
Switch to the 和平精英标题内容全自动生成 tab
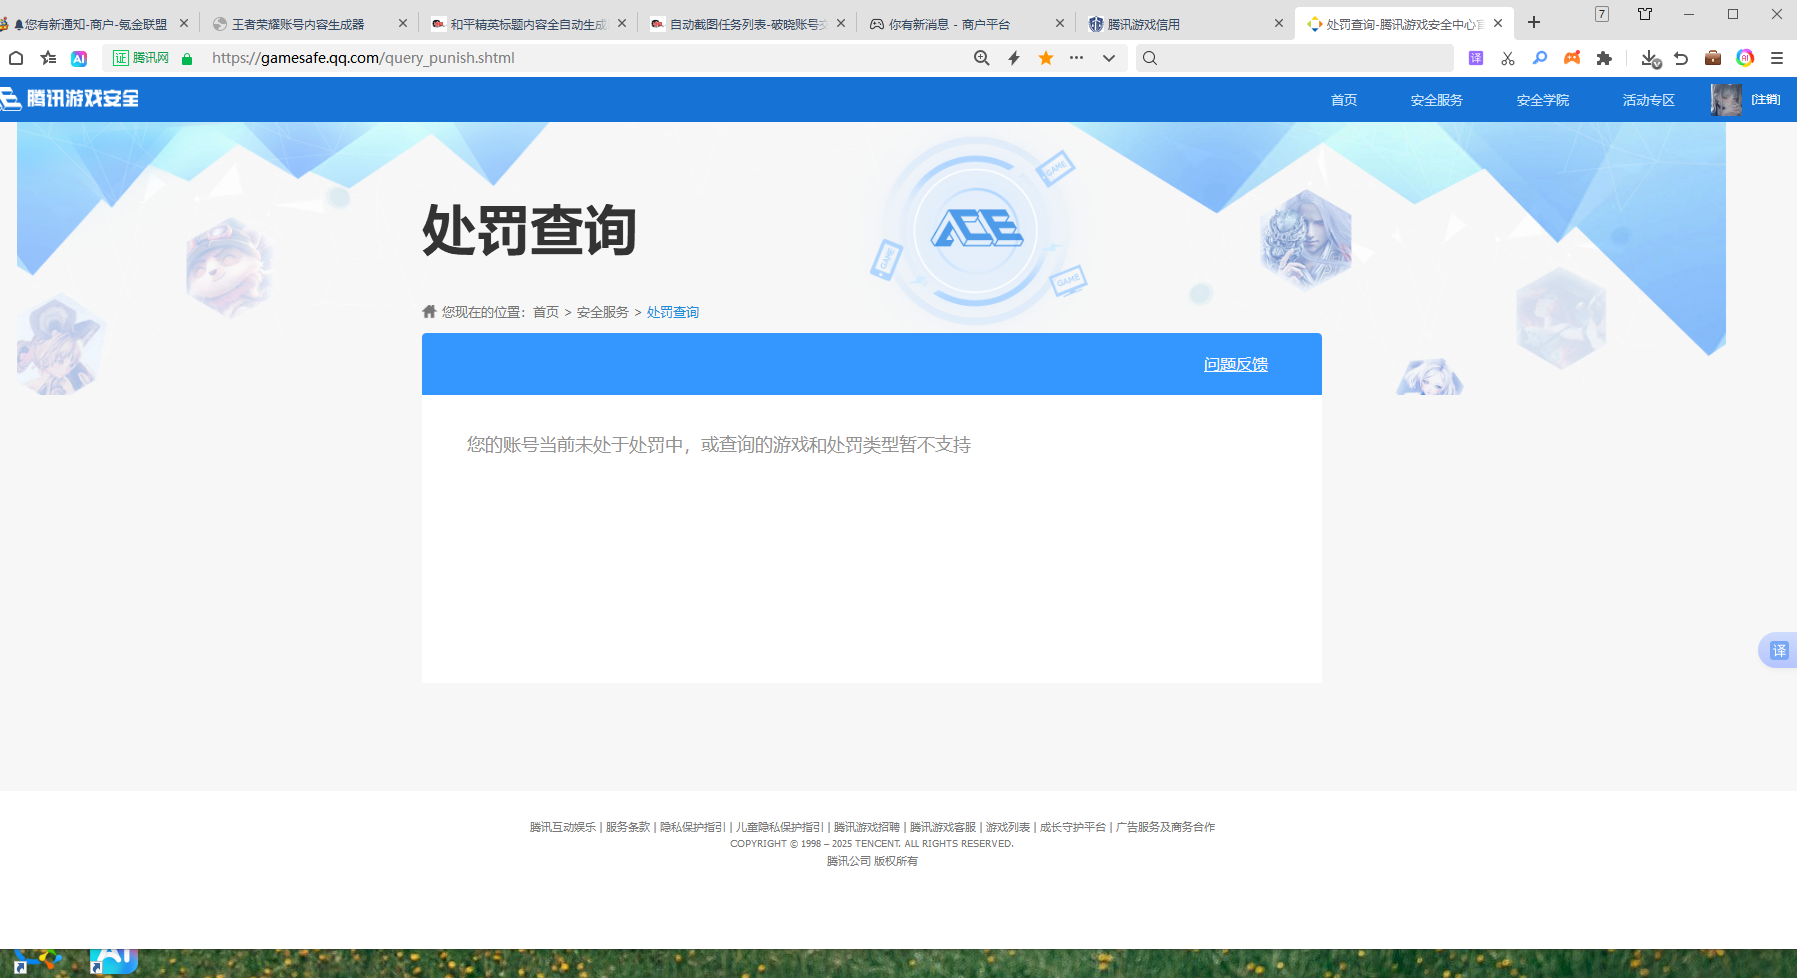[x=528, y=23]
